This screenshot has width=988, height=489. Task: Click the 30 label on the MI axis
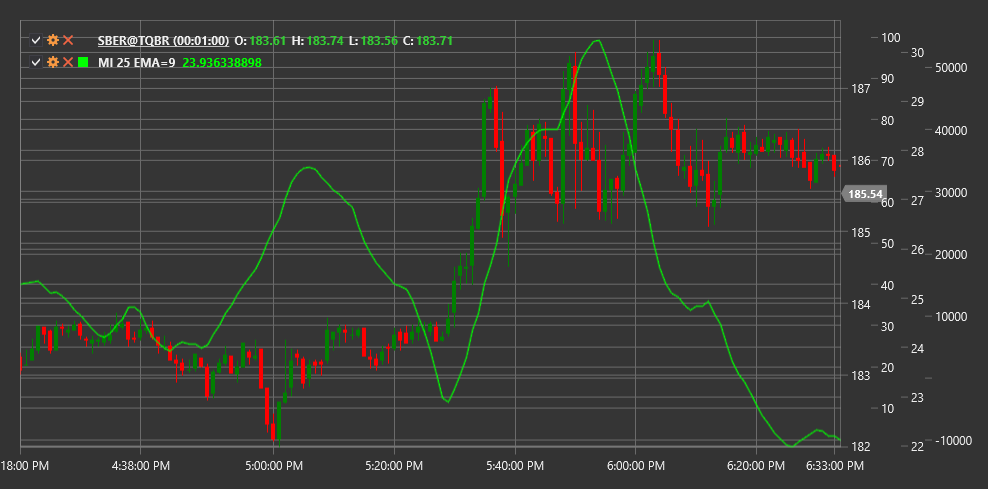pyautogui.click(x=918, y=53)
